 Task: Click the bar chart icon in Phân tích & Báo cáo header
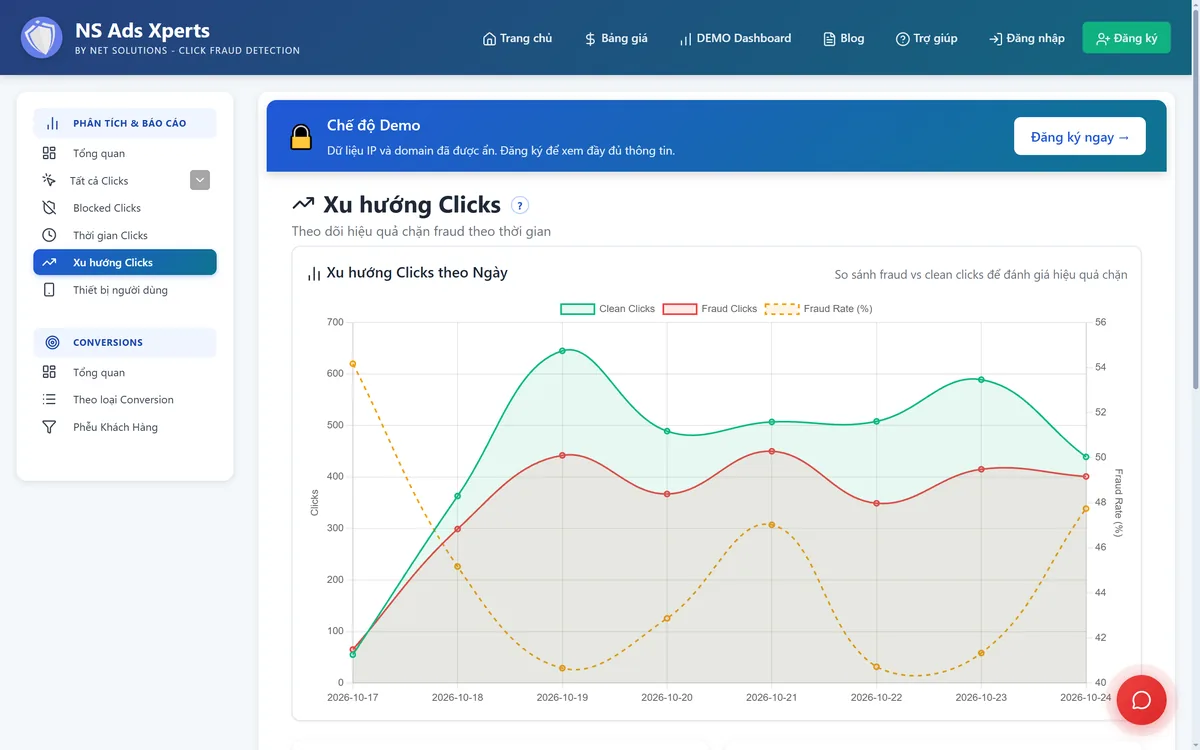pos(53,123)
